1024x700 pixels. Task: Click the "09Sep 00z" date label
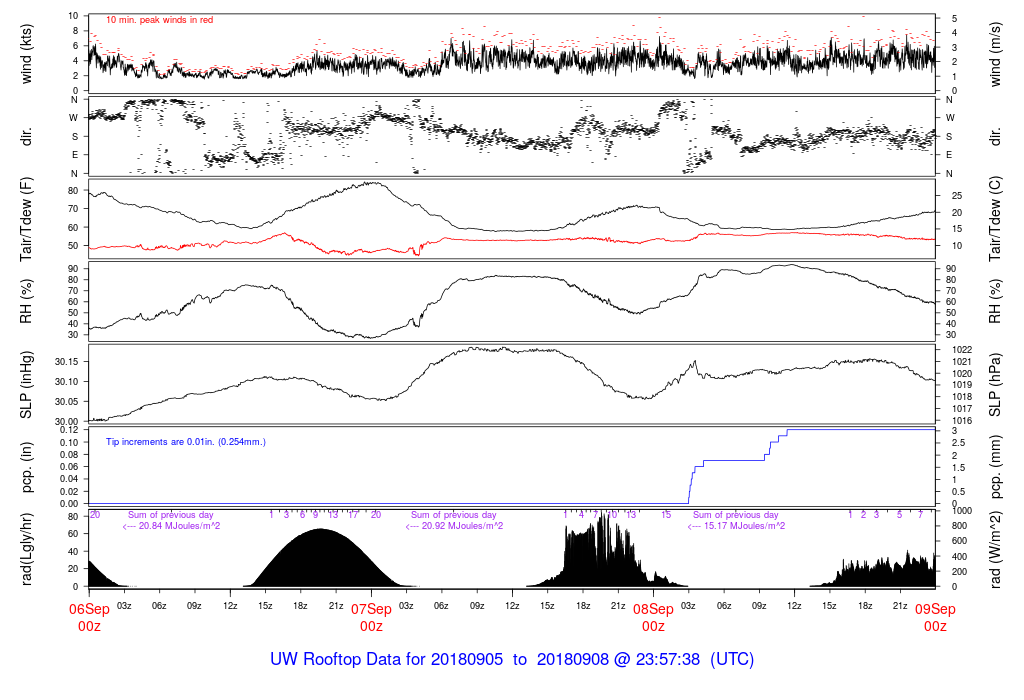coord(935,618)
